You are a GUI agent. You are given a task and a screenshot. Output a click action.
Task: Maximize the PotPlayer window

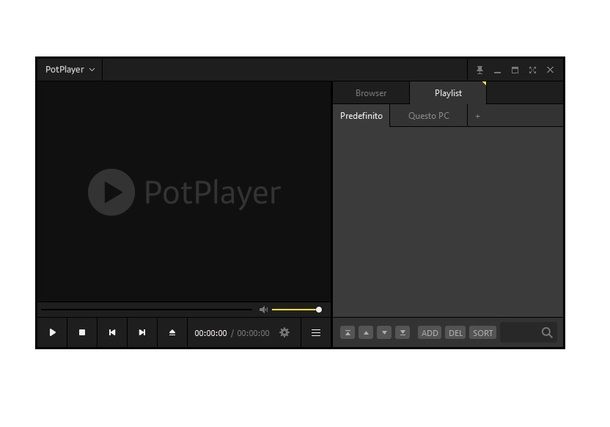point(515,70)
